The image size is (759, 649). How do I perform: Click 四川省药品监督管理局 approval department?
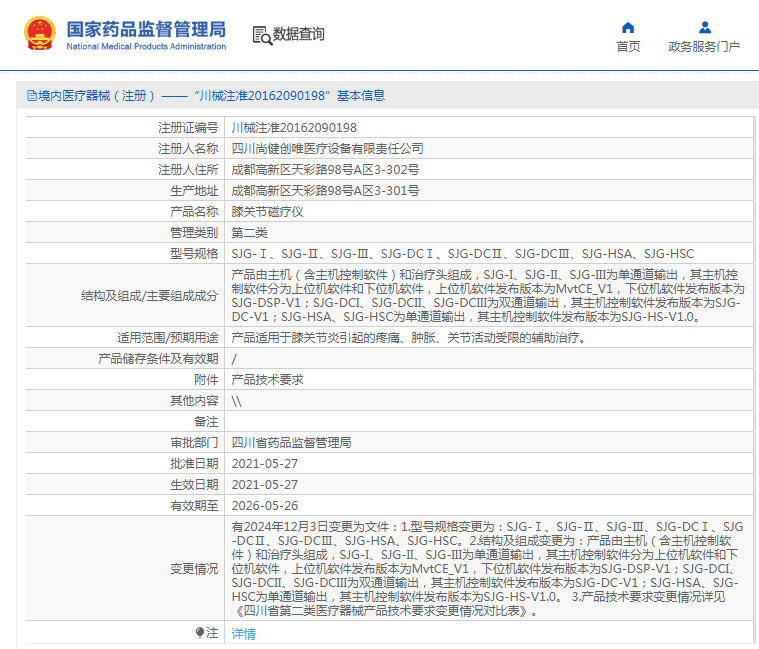pos(291,443)
